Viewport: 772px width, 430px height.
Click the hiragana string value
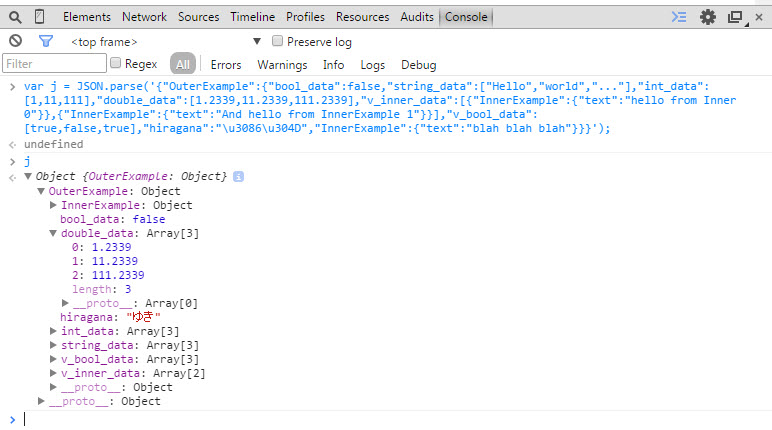click(x=143, y=317)
